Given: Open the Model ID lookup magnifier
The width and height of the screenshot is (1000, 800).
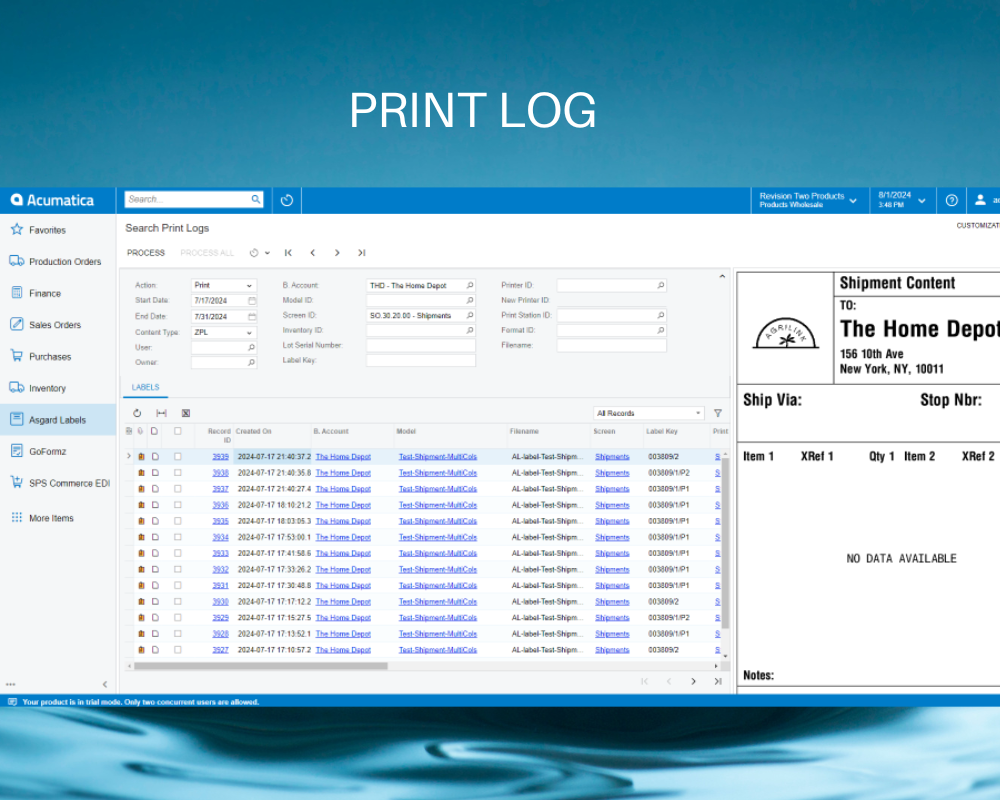Looking at the screenshot, I should pos(470,300).
